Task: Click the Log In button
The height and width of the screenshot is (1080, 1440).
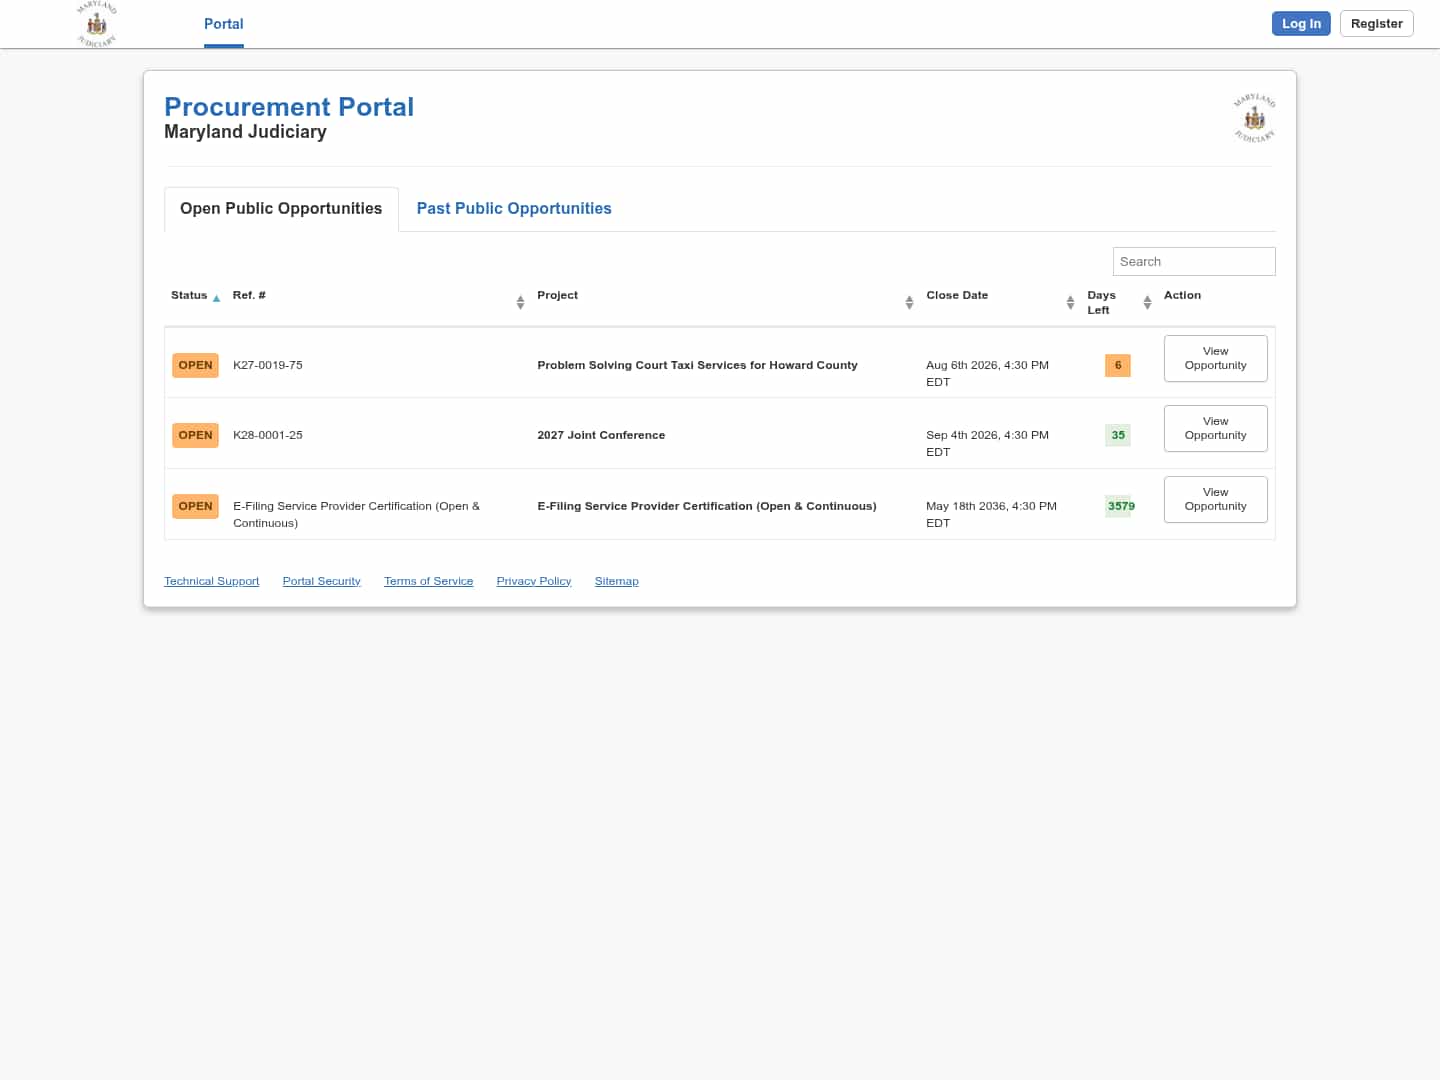Action: coord(1301,24)
